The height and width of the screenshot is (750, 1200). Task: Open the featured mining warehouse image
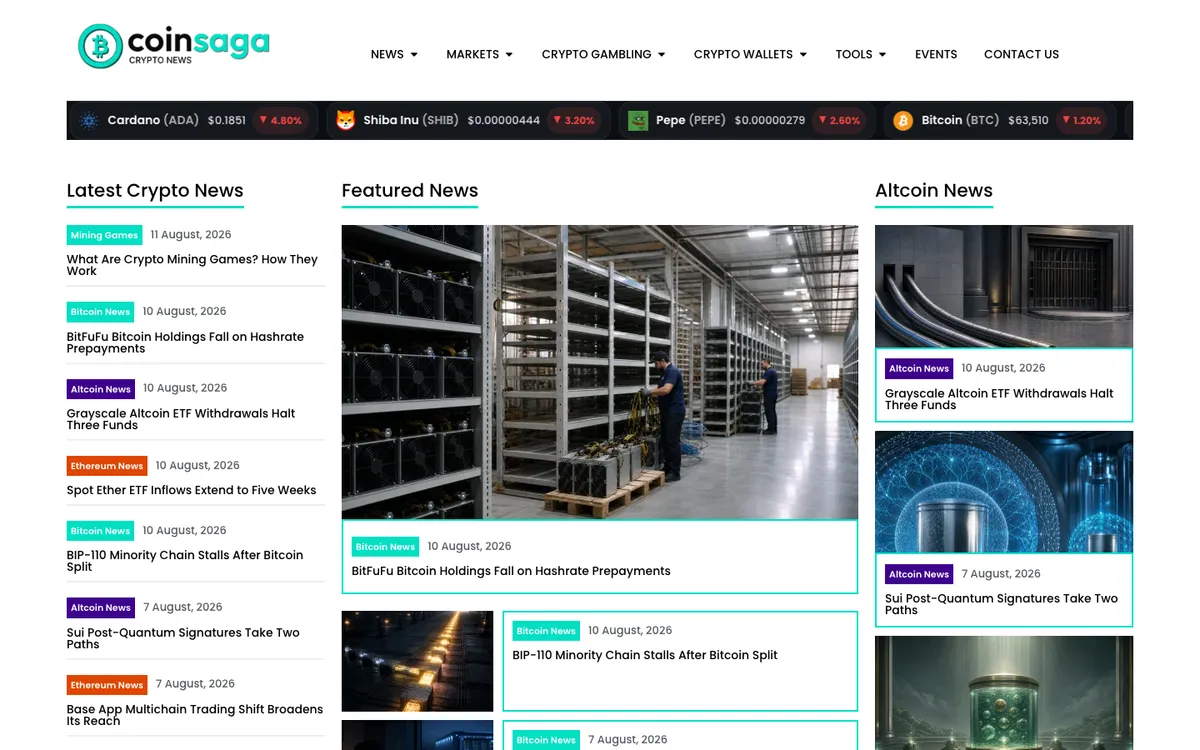(x=600, y=372)
